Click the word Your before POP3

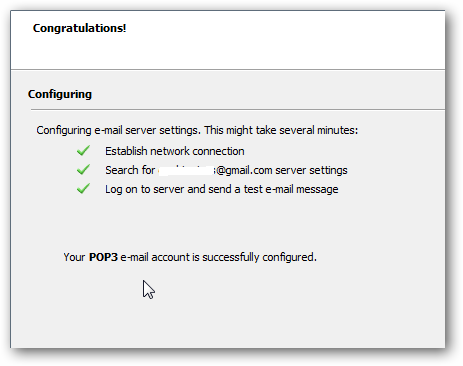coord(74,257)
